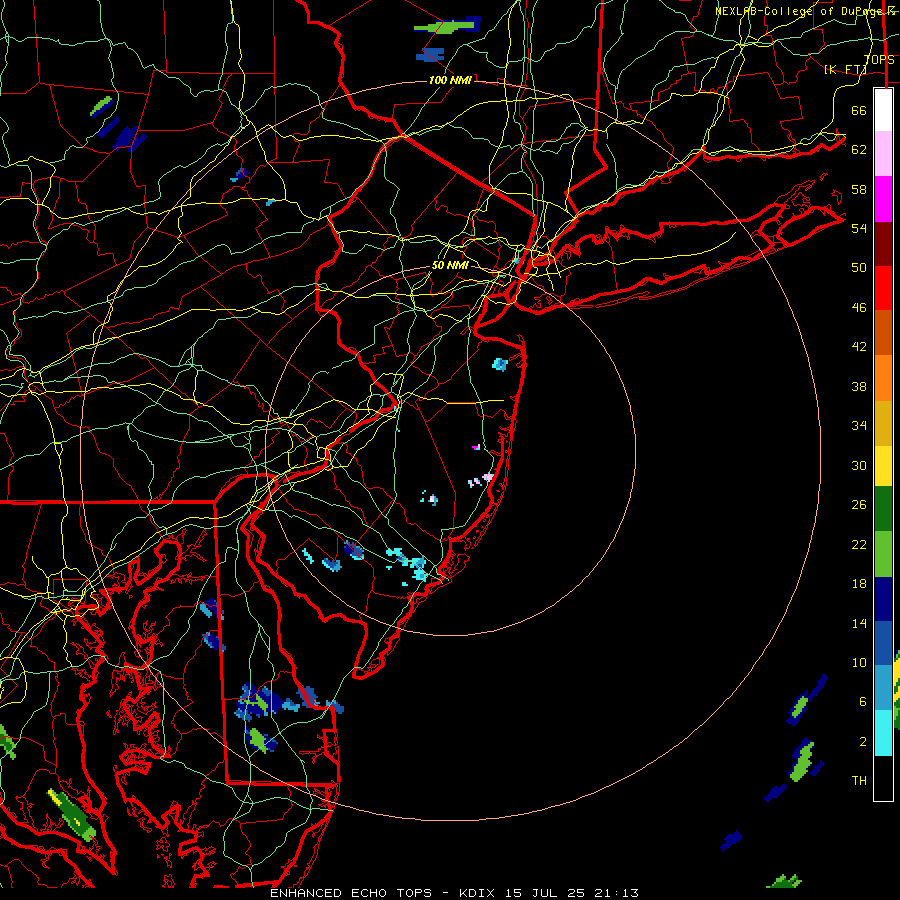Select the "22" scale value

coord(859,544)
